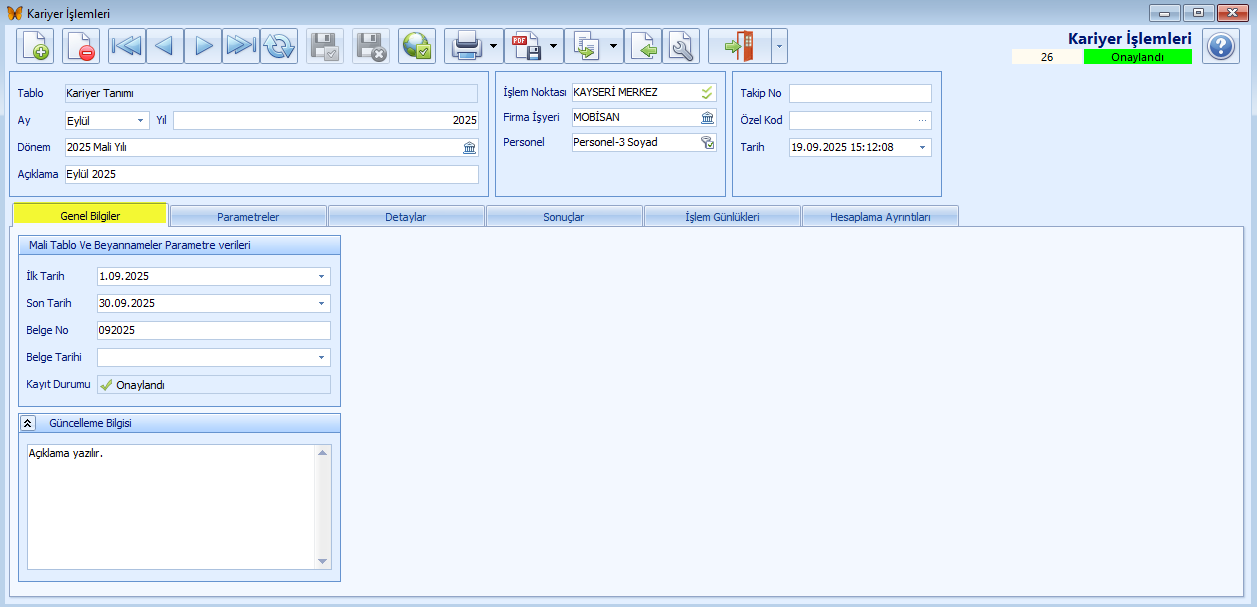The width and height of the screenshot is (1257, 607).
Task: Open the Tarih date picker dropdown
Action: pos(921,147)
